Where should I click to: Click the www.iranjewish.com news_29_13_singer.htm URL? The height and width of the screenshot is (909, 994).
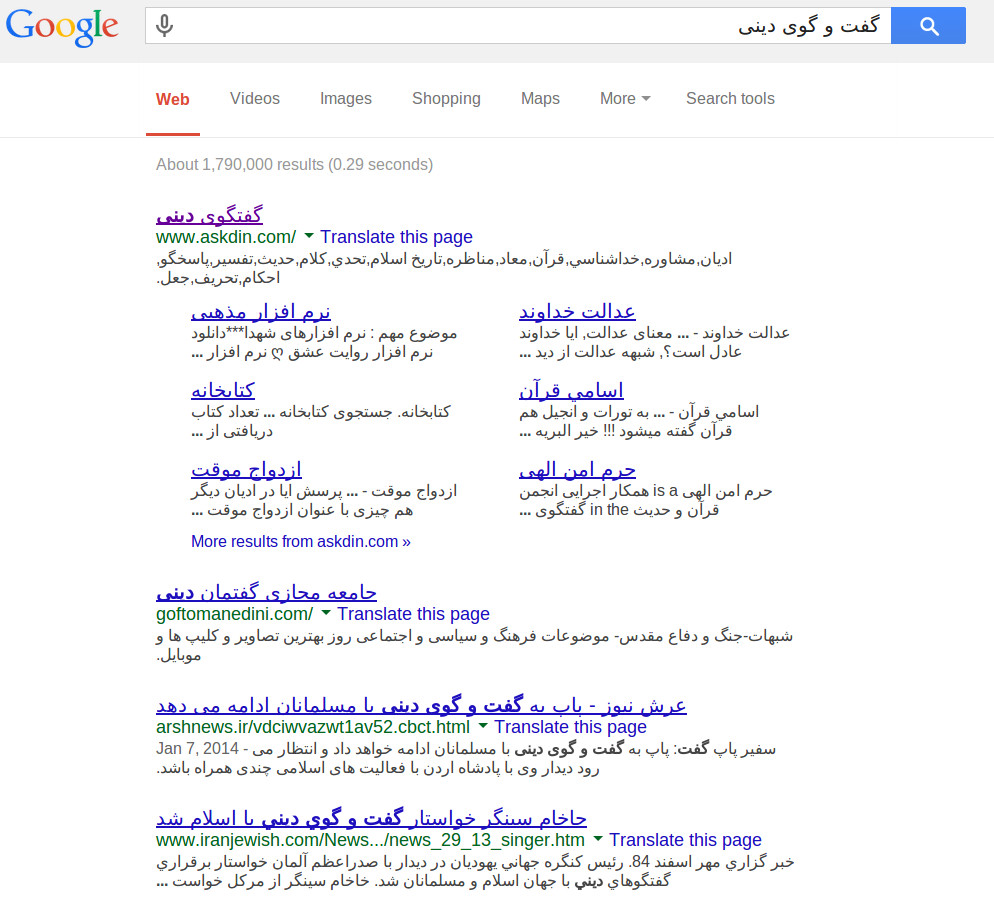(370, 840)
